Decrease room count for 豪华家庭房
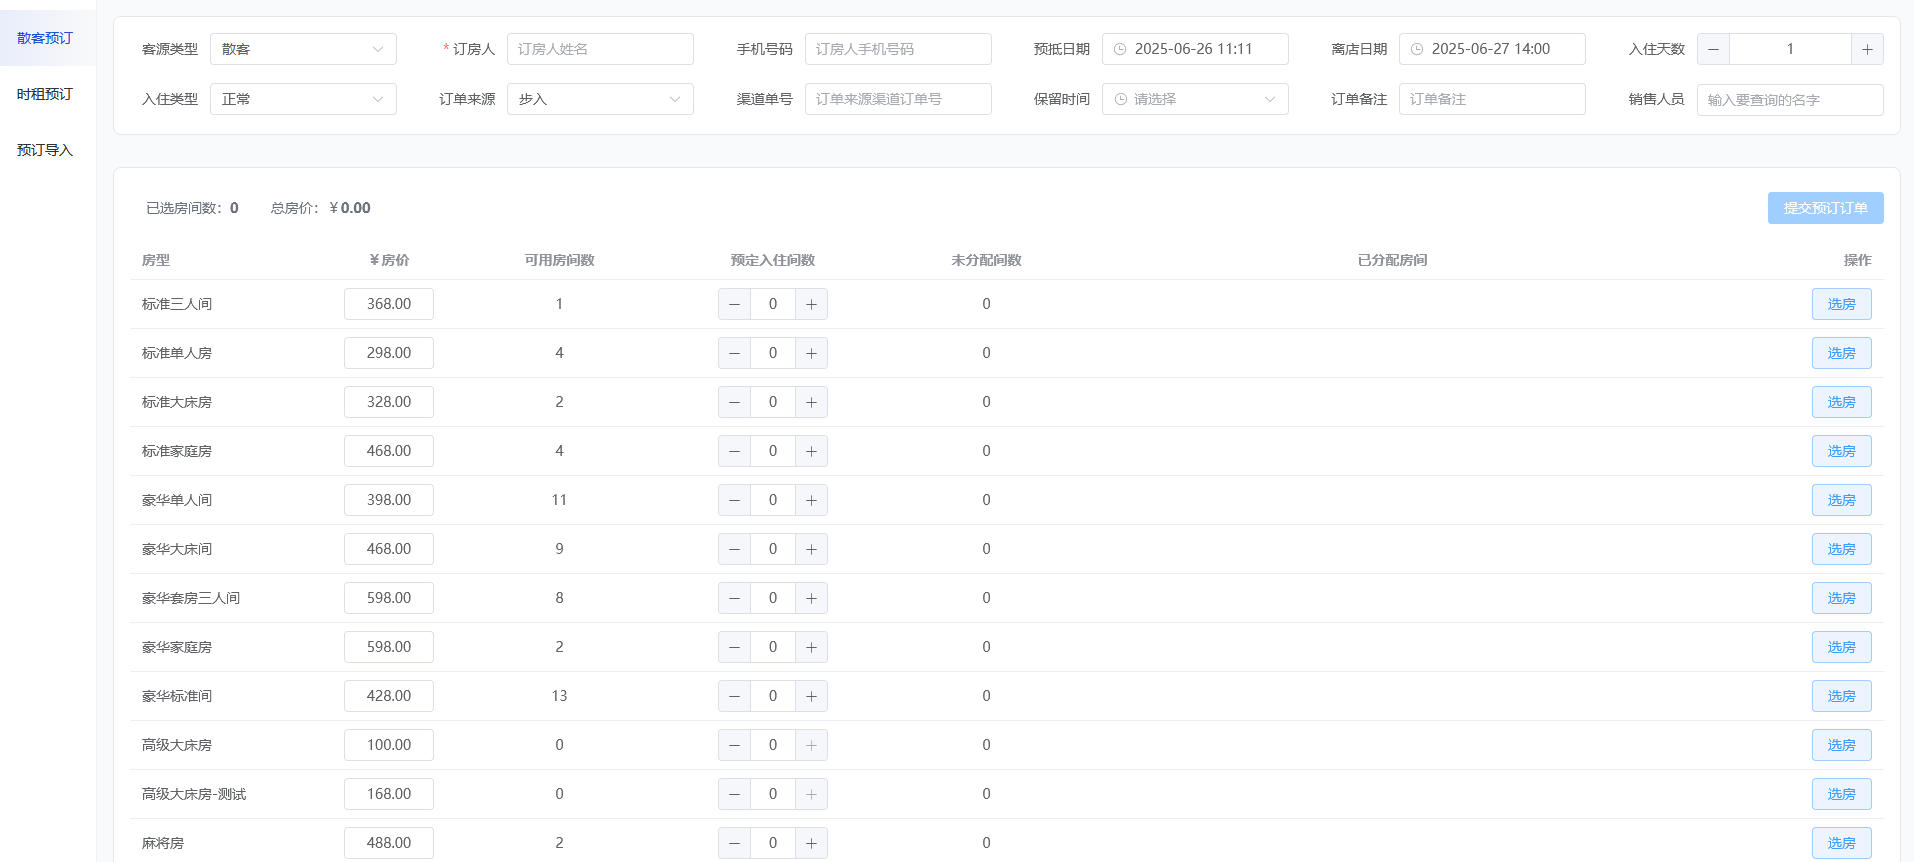The height and width of the screenshot is (862, 1914). point(734,647)
